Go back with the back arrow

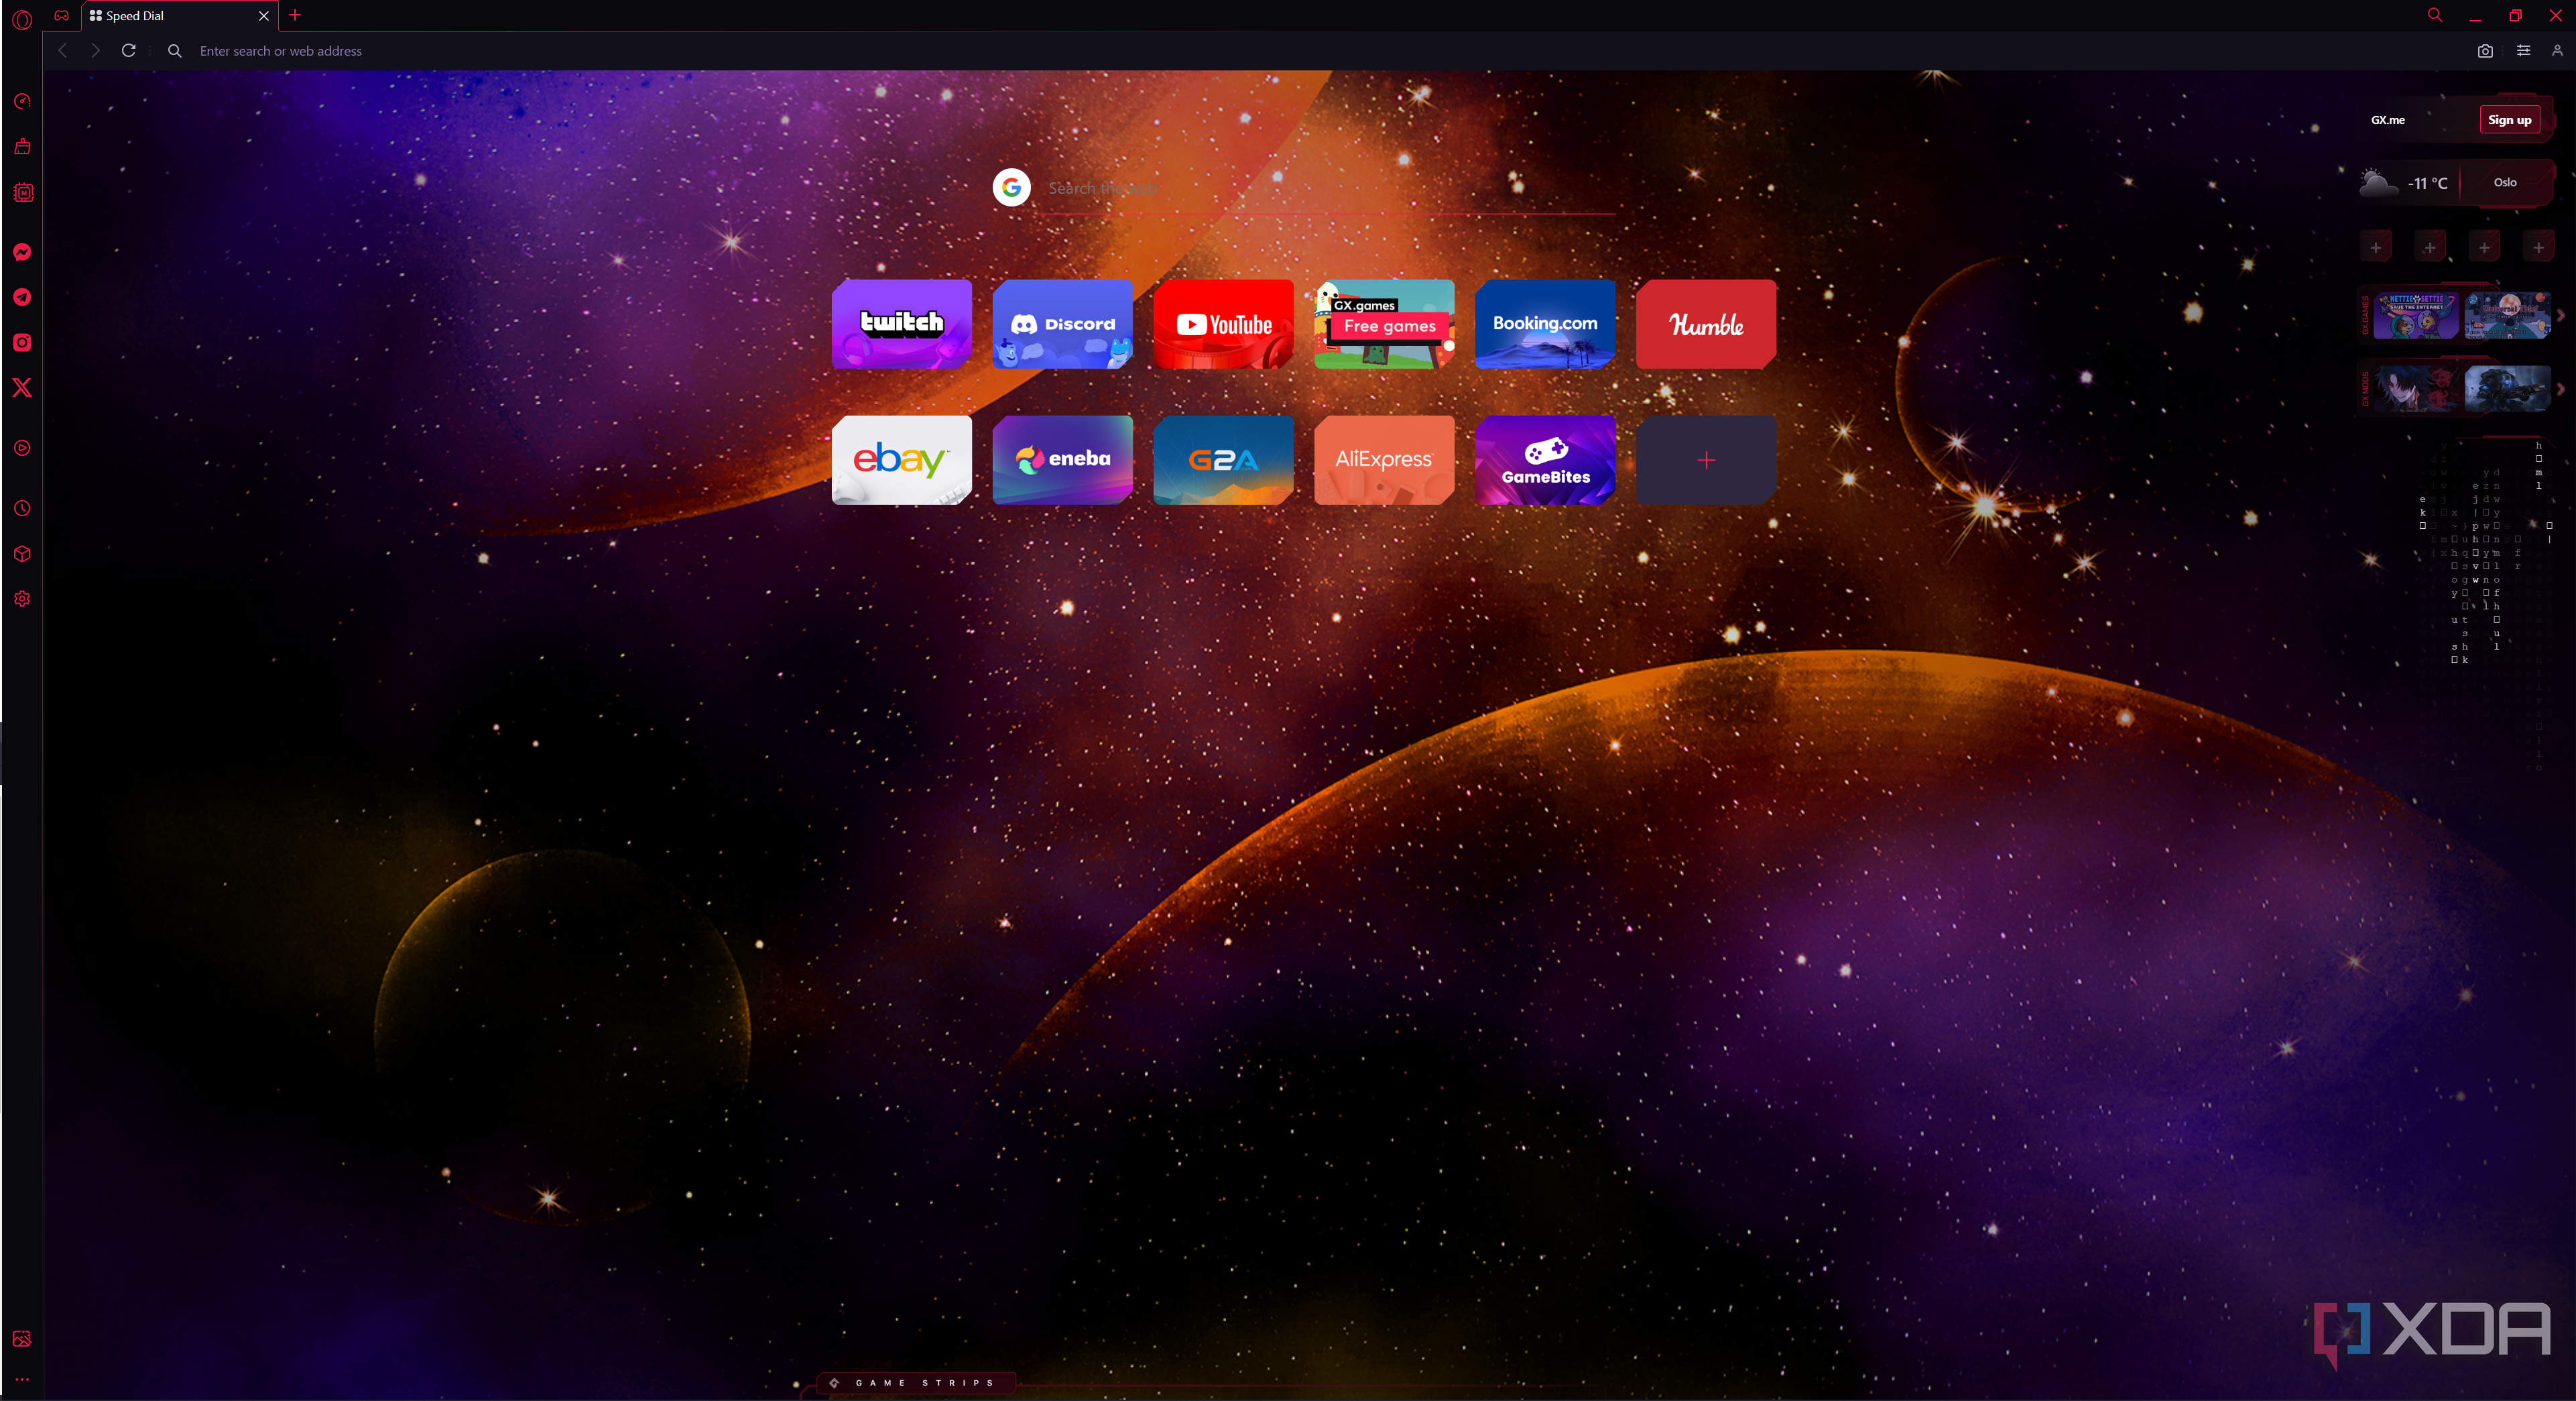click(63, 50)
